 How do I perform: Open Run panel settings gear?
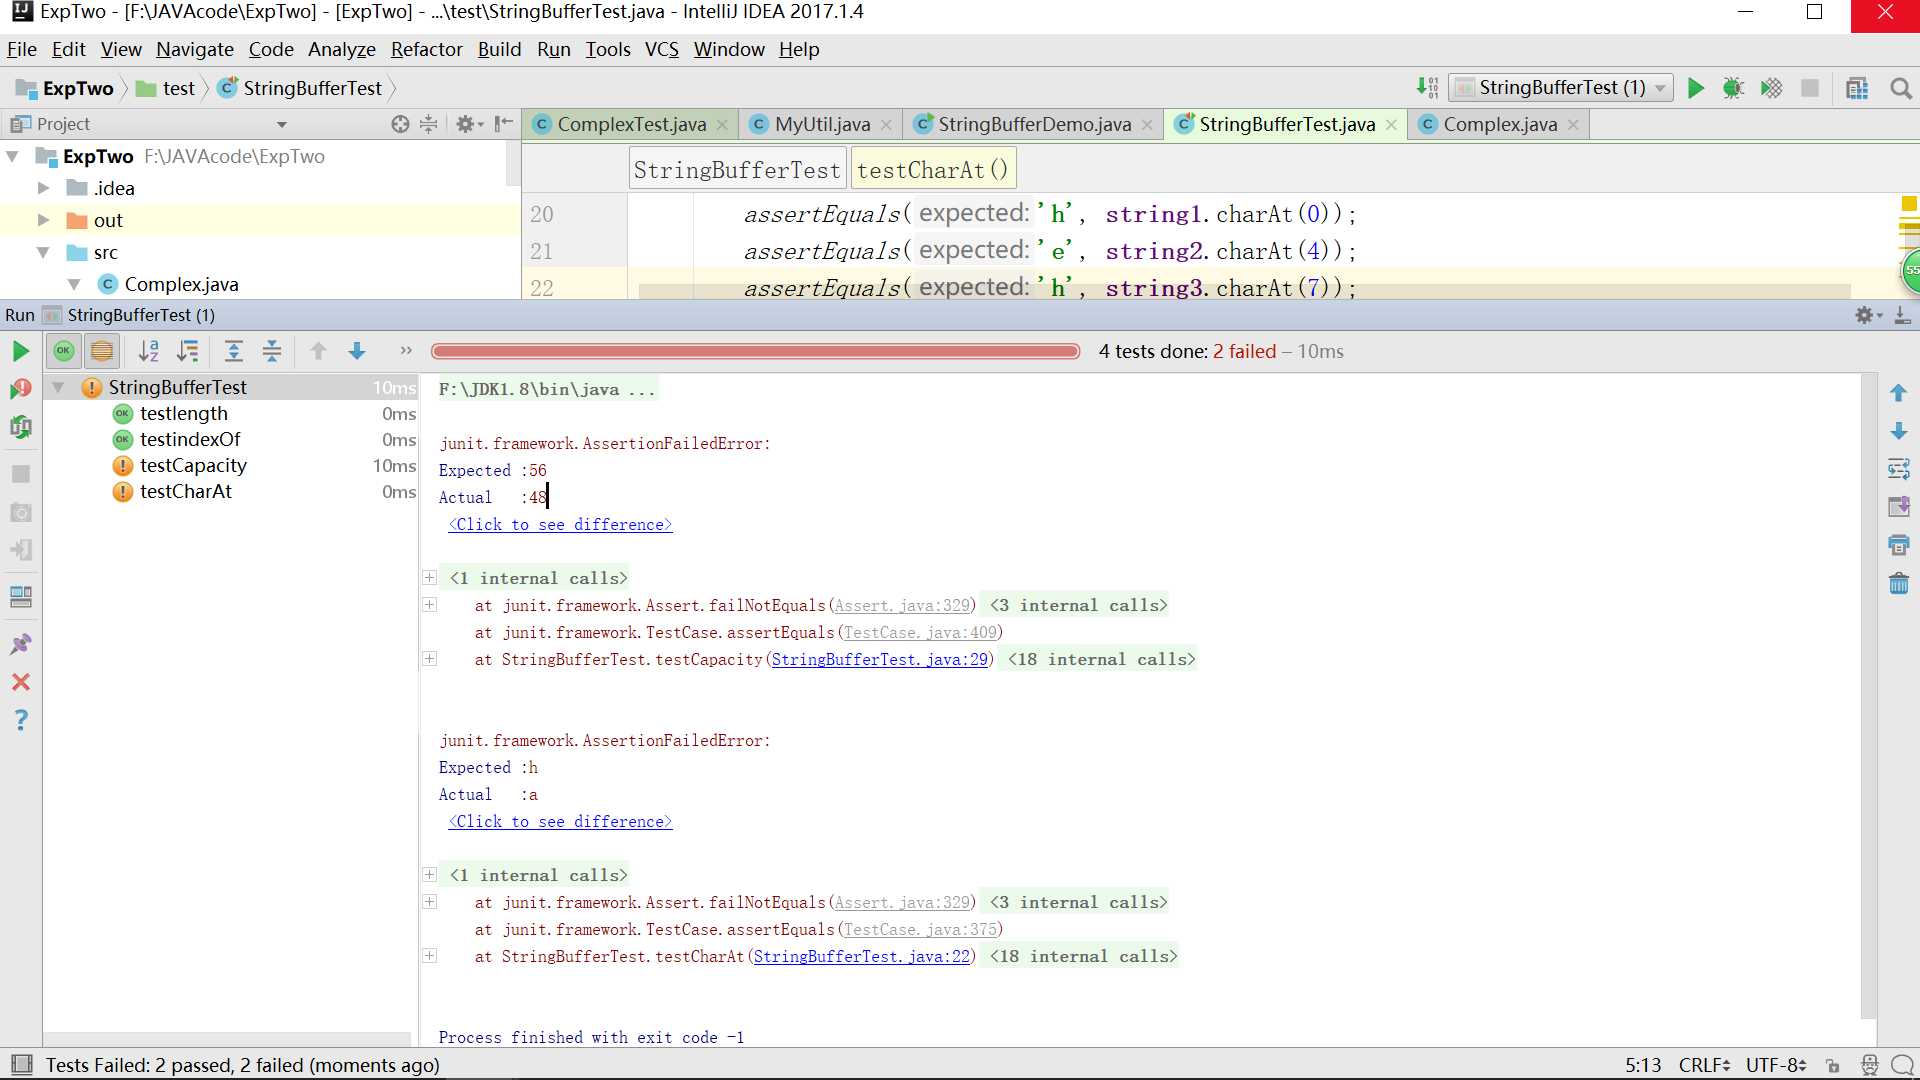[x=1866, y=315]
